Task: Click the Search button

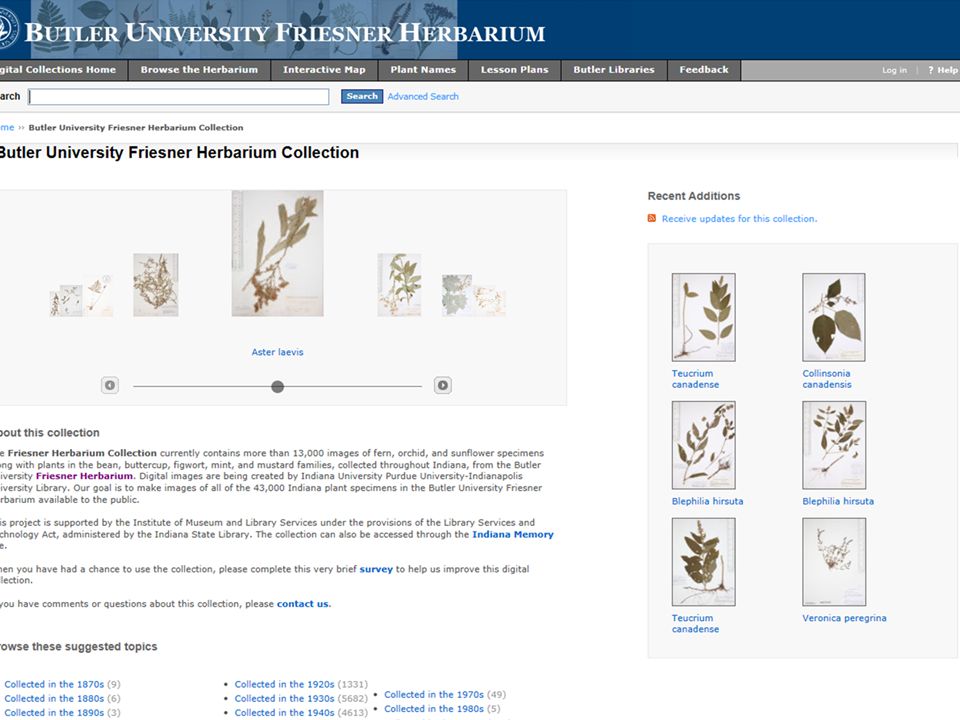Action: pos(362,96)
